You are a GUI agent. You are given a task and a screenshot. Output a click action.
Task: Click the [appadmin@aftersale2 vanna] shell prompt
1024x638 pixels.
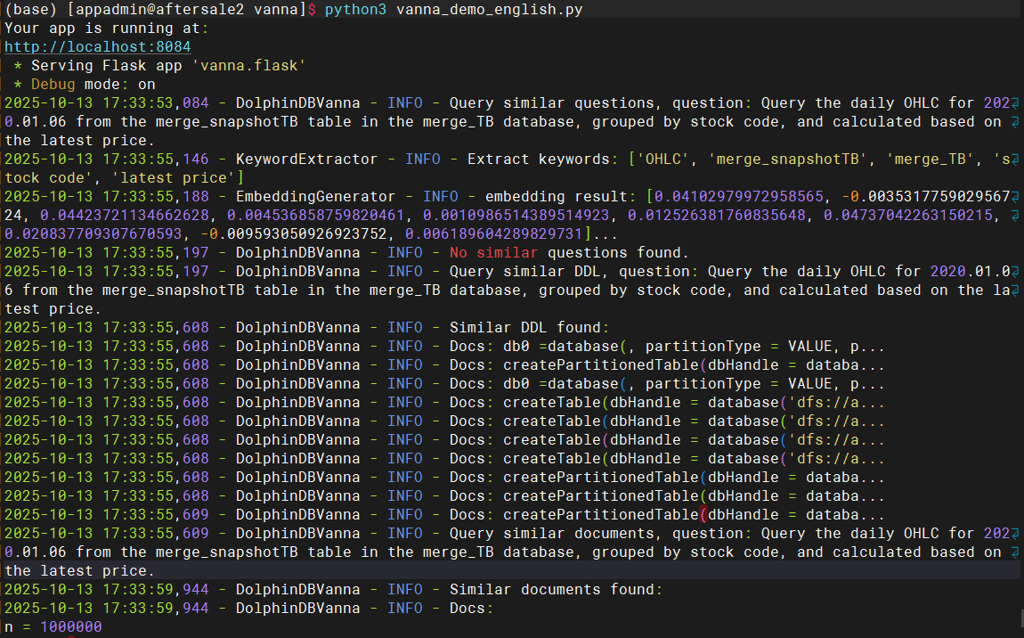[x=187, y=9]
